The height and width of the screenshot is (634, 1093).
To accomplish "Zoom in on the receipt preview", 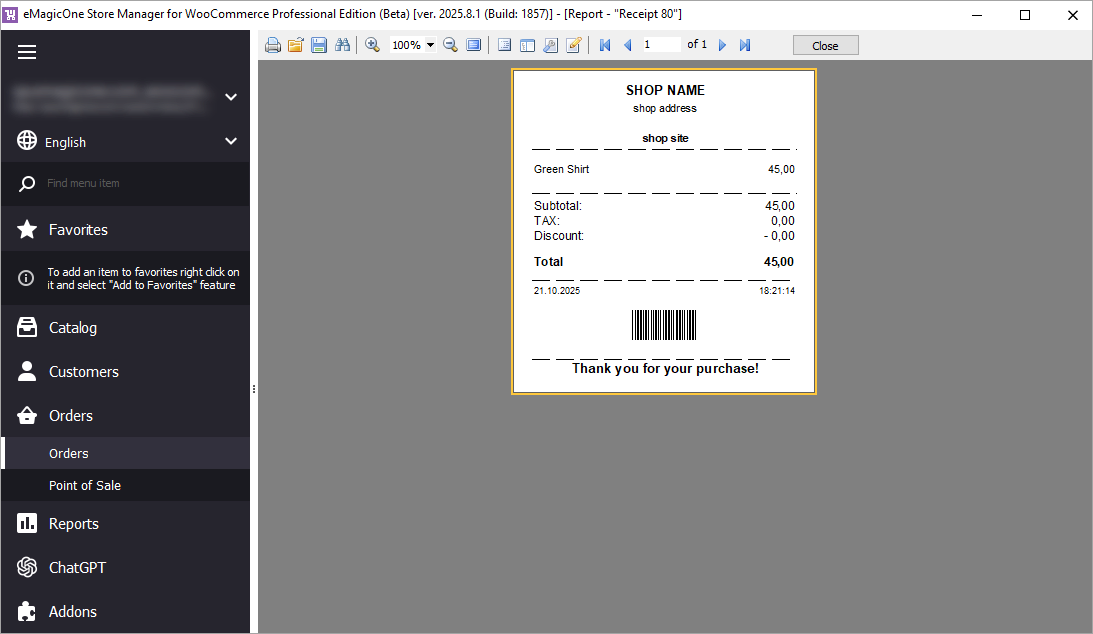I will [372, 44].
